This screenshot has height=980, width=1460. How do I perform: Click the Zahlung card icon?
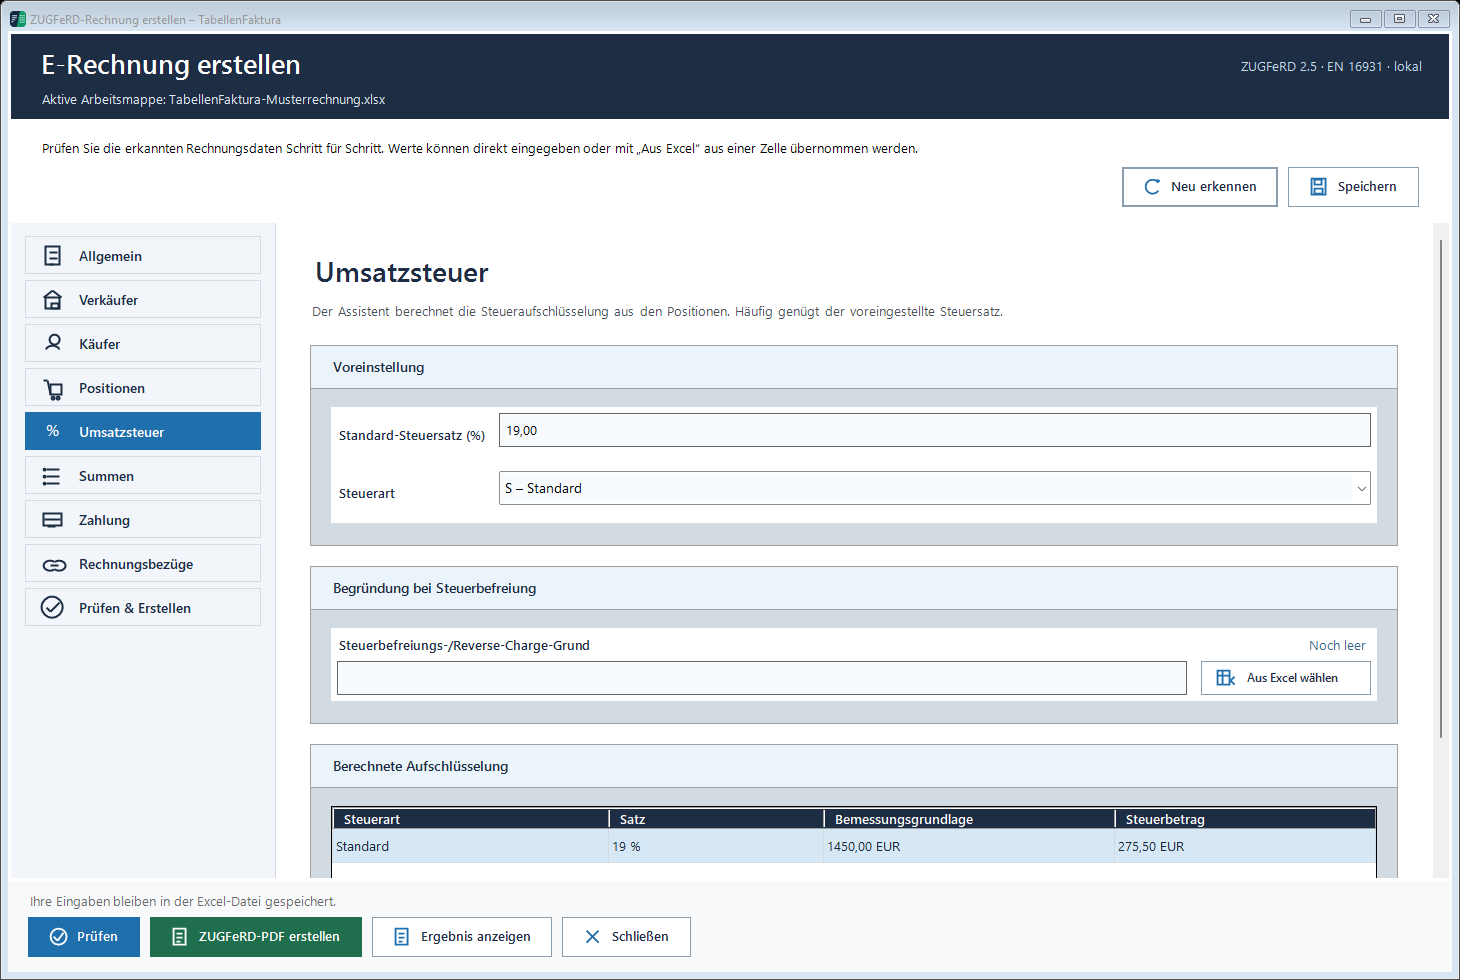[x=52, y=520]
